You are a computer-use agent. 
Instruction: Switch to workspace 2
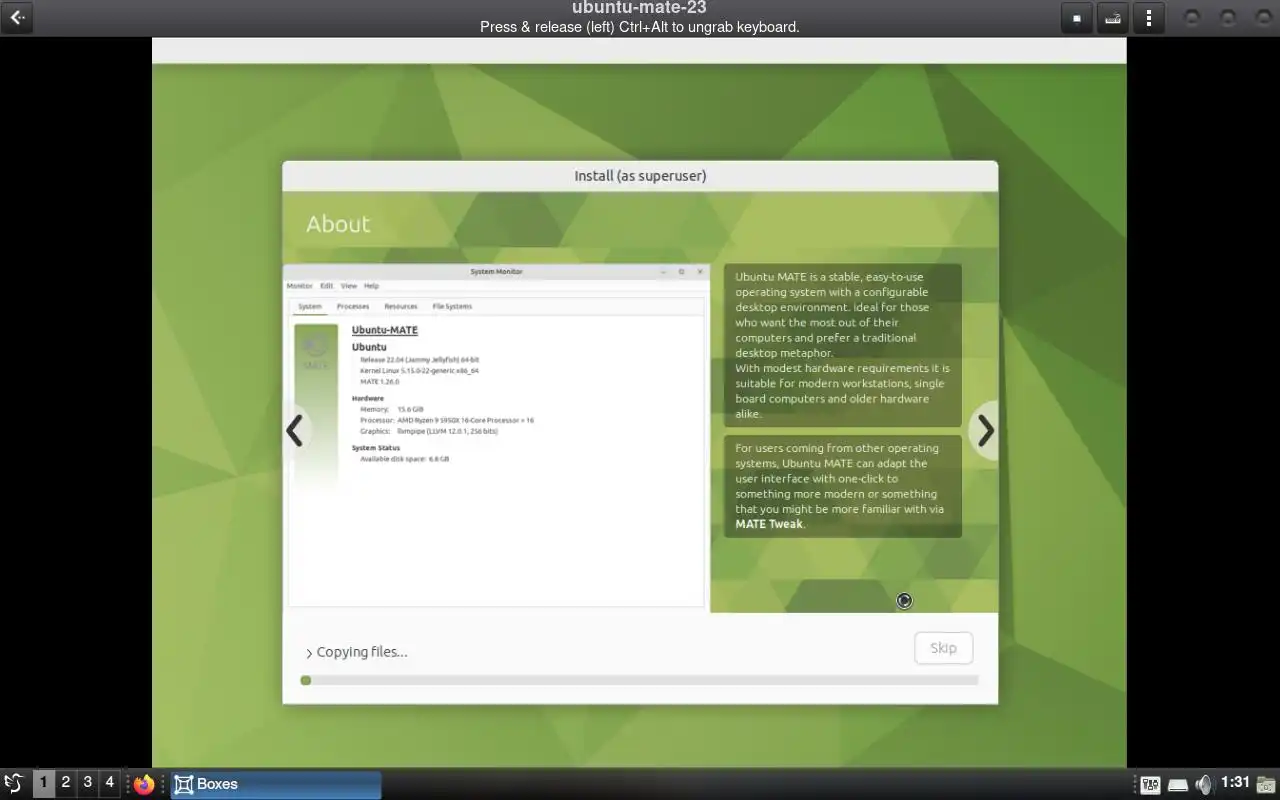[65, 783]
